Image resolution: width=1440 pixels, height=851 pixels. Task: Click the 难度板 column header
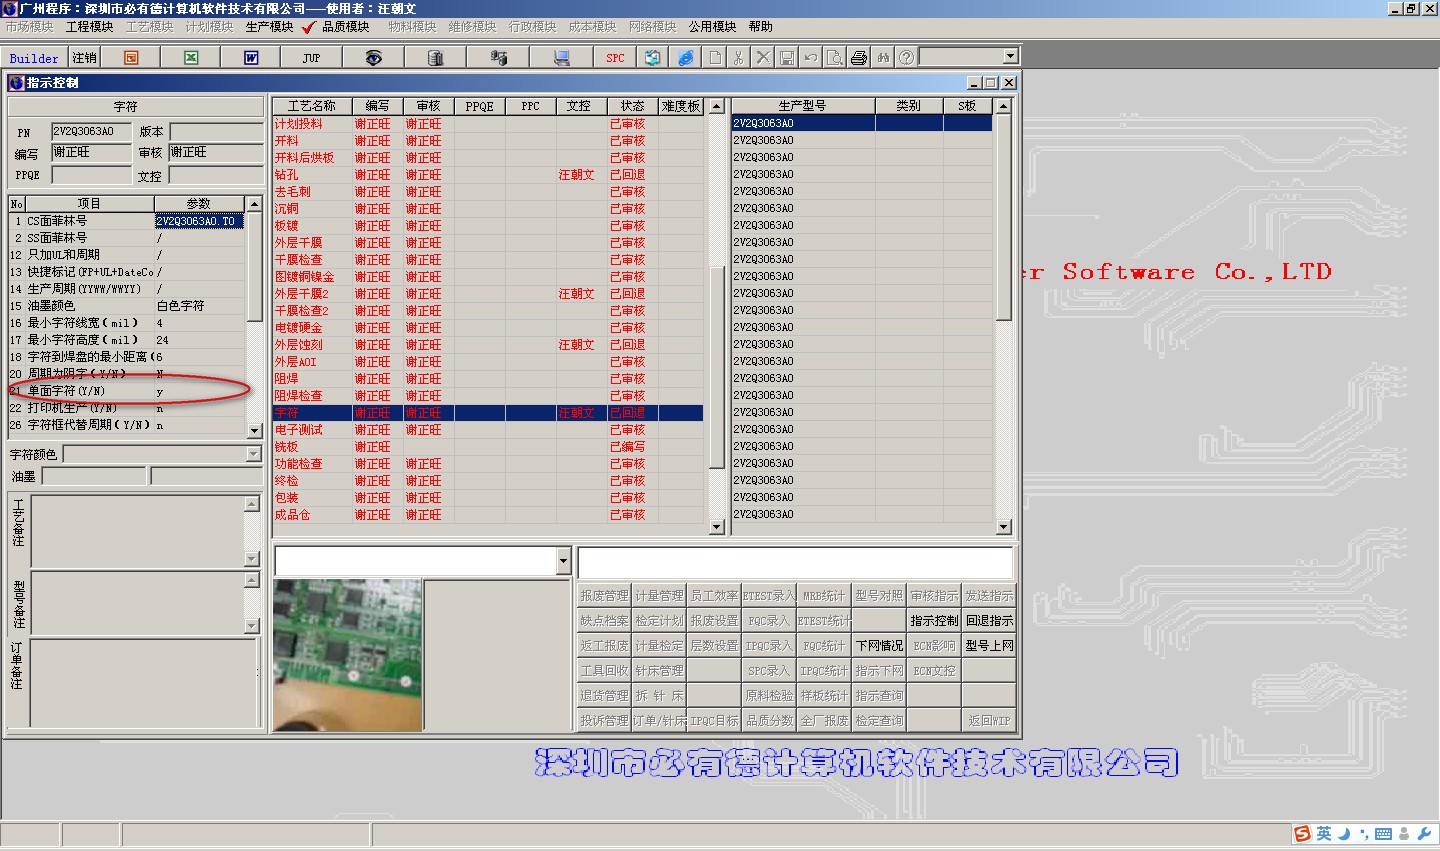[x=681, y=106]
